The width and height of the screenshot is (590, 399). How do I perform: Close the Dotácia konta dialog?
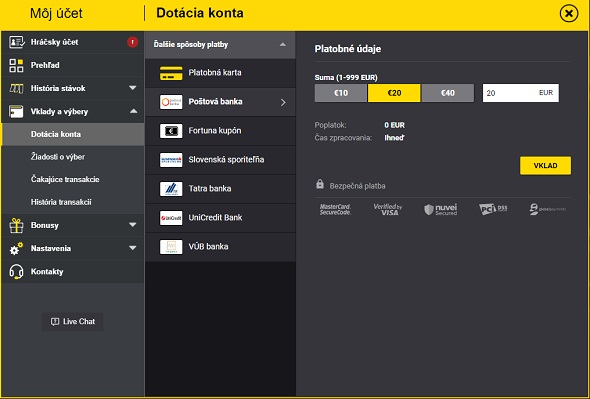(x=569, y=14)
